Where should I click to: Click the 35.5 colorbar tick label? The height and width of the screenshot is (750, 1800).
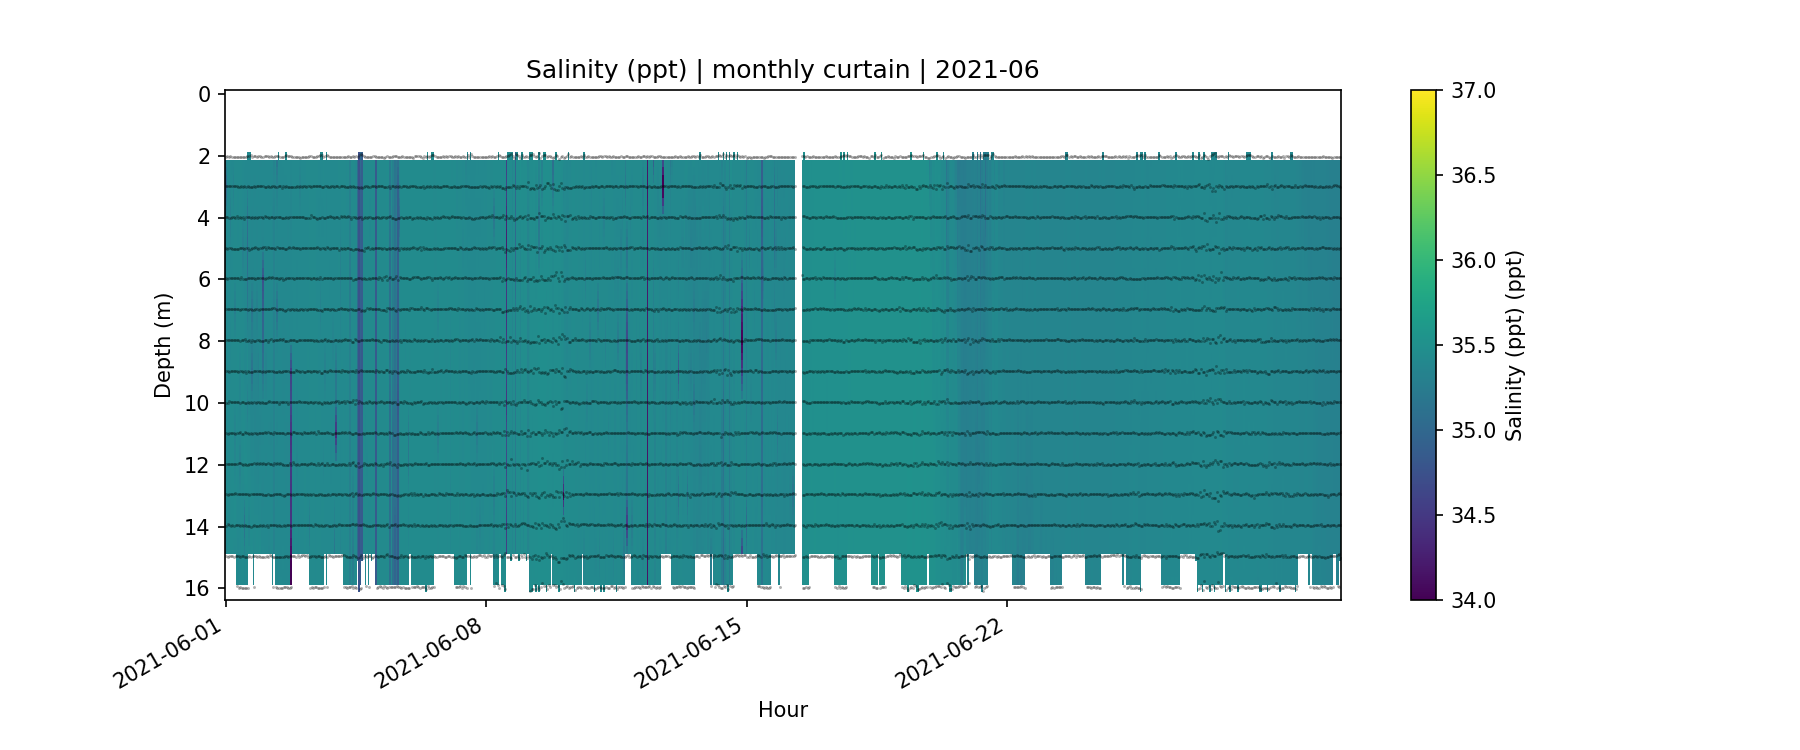click(1473, 346)
